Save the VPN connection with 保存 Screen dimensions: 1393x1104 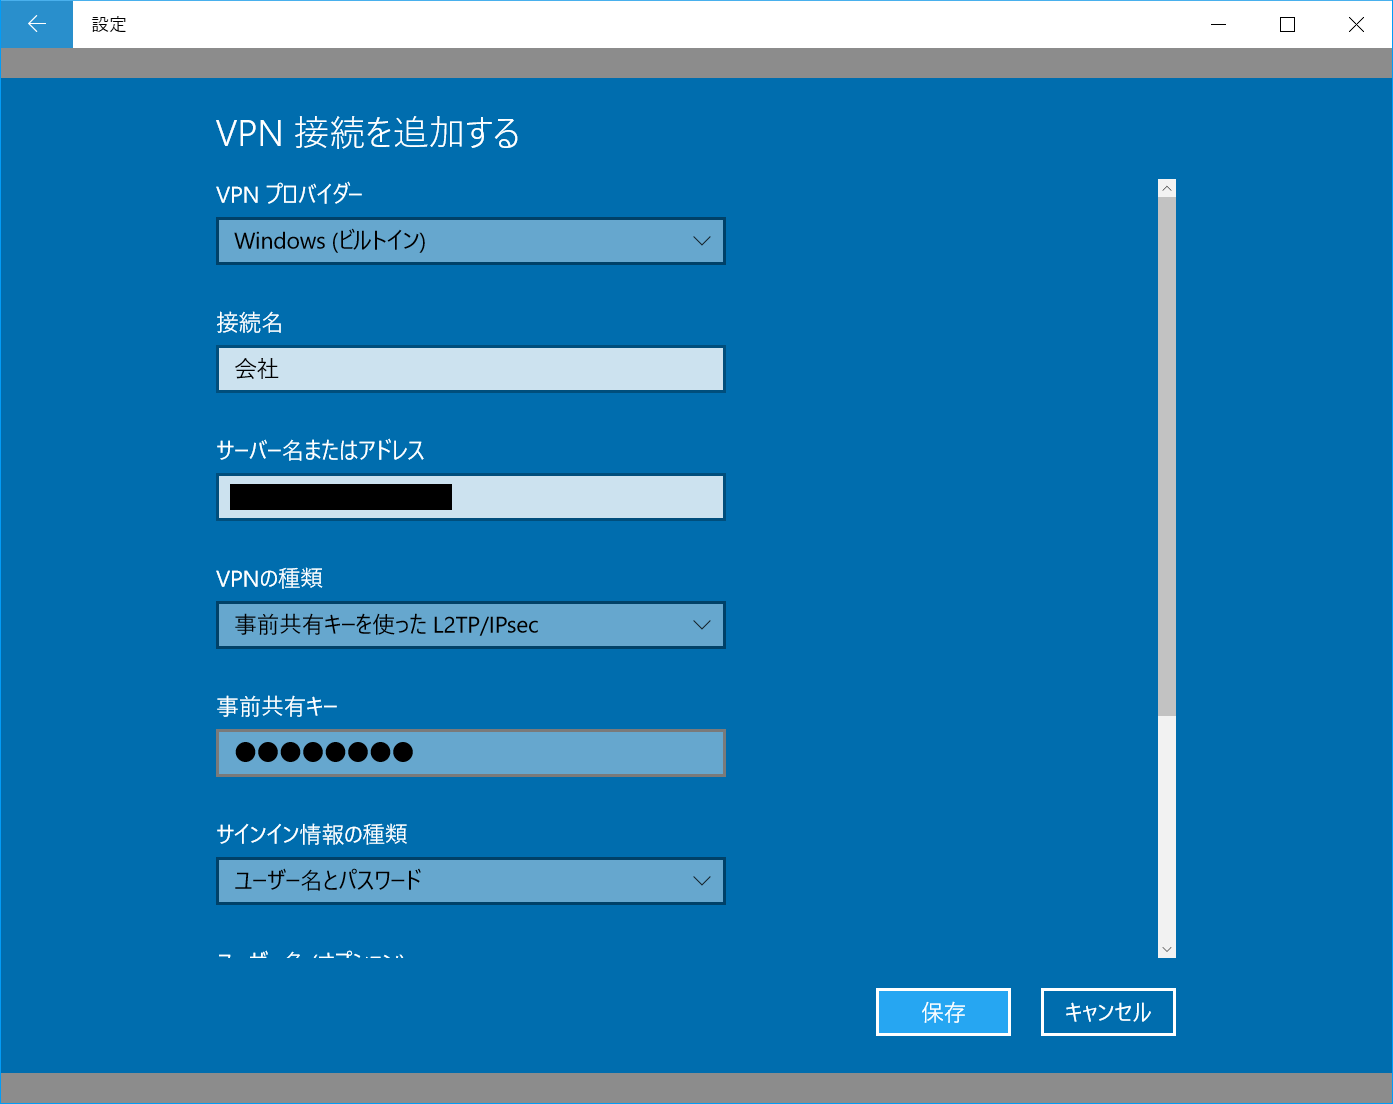[942, 1012]
